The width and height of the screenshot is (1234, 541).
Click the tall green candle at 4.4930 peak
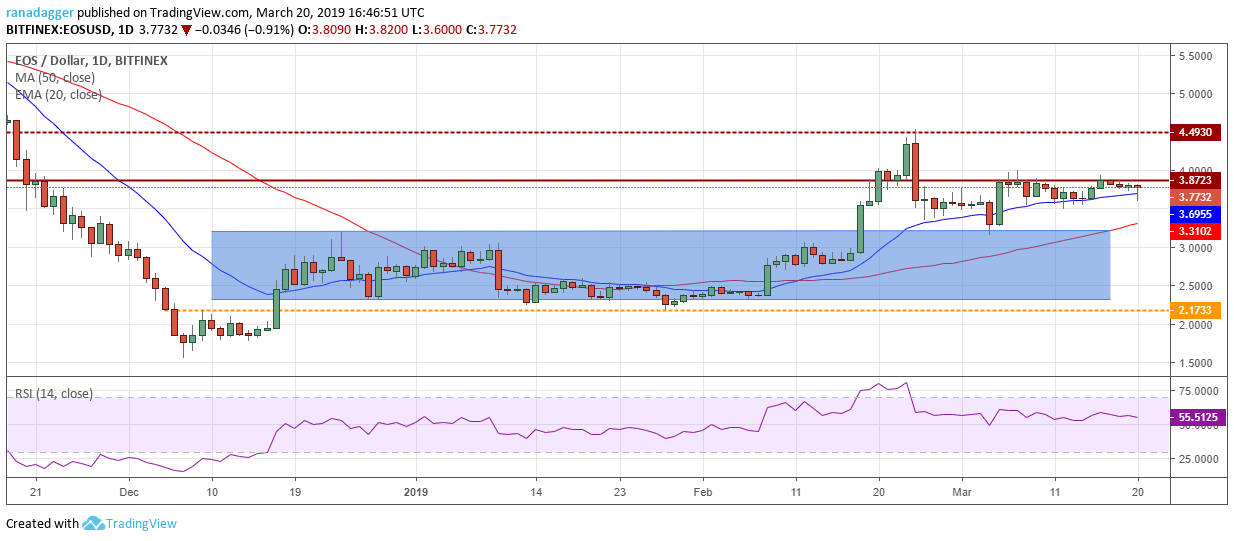click(x=906, y=162)
